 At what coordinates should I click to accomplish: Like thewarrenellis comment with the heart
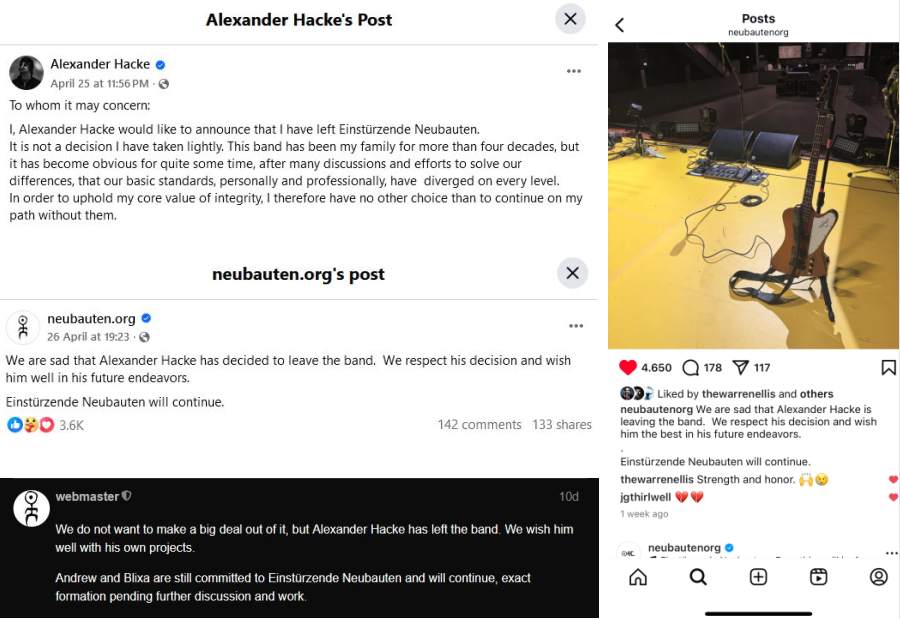(x=893, y=479)
